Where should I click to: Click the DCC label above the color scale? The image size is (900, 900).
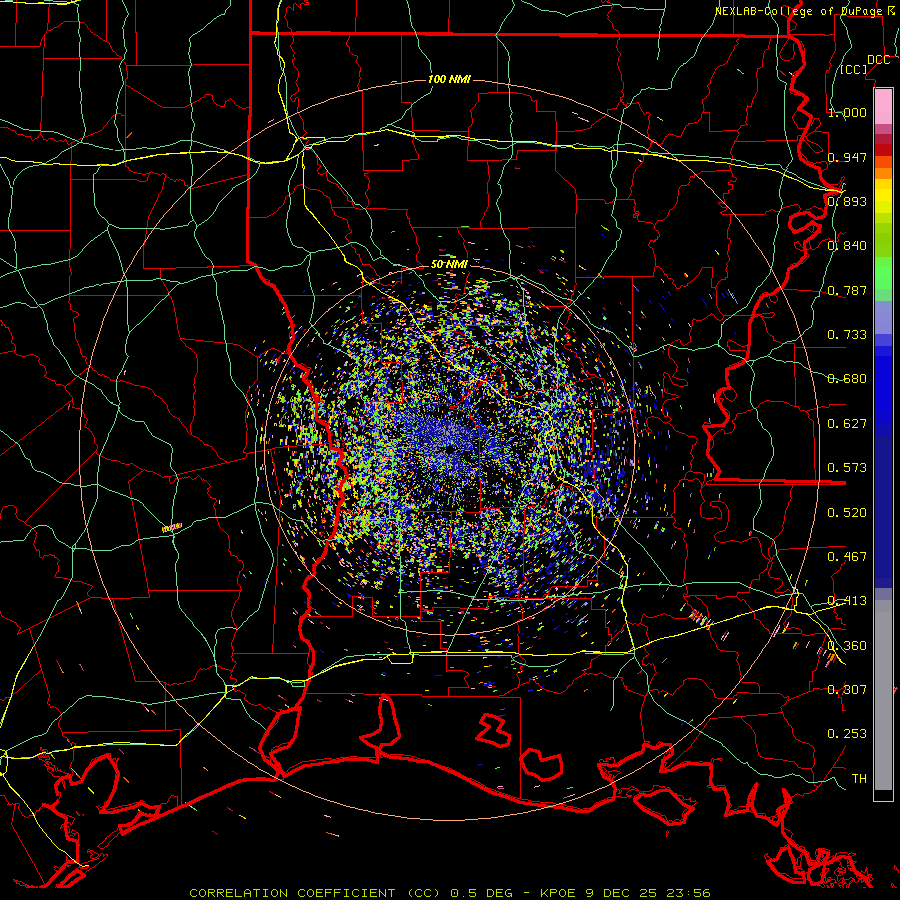coord(878,60)
